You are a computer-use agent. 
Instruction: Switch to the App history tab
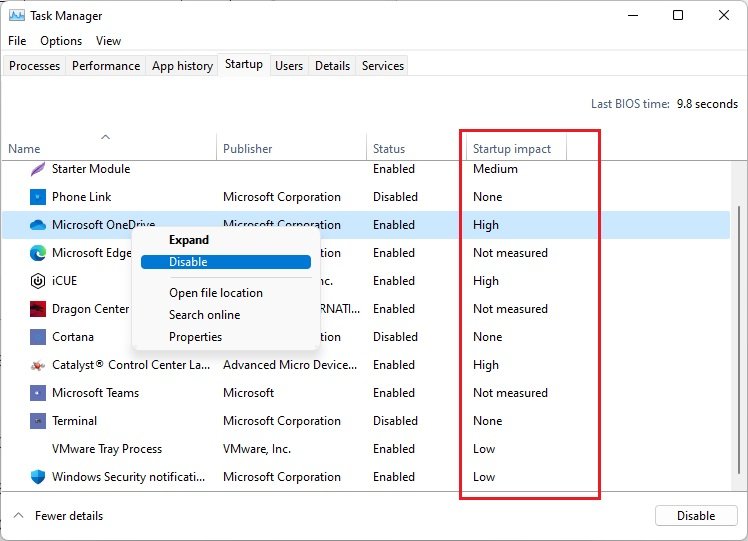[182, 65]
